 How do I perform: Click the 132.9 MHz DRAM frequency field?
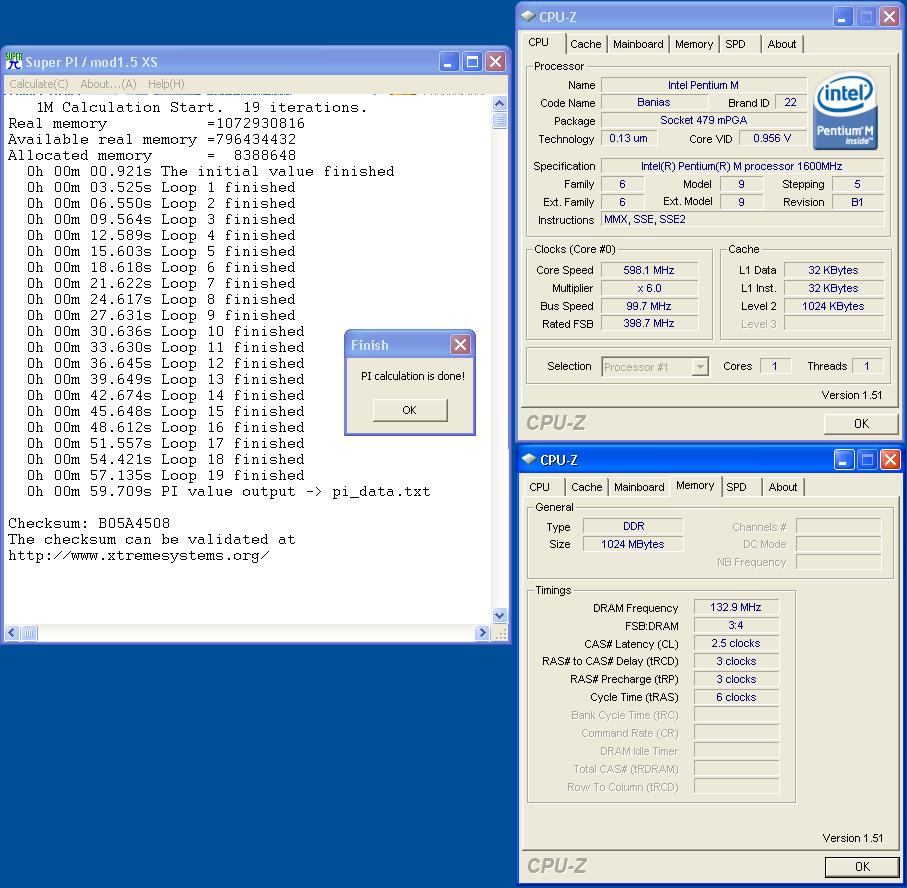pyautogui.click(x=736, y=607)
